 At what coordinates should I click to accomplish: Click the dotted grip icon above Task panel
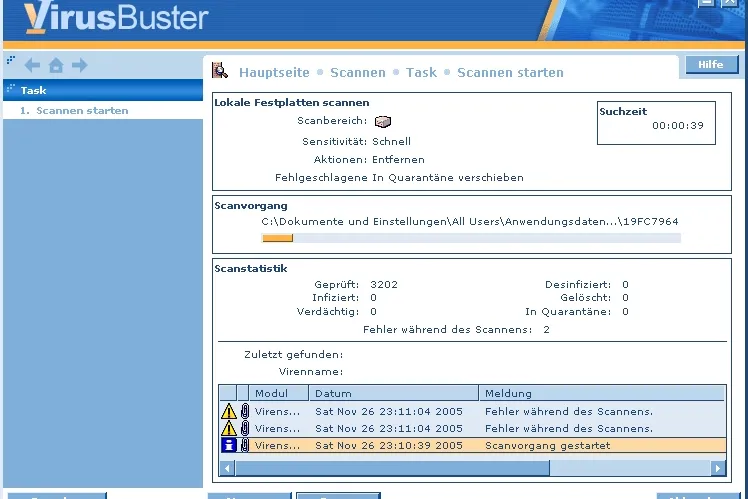coord(11,60)
